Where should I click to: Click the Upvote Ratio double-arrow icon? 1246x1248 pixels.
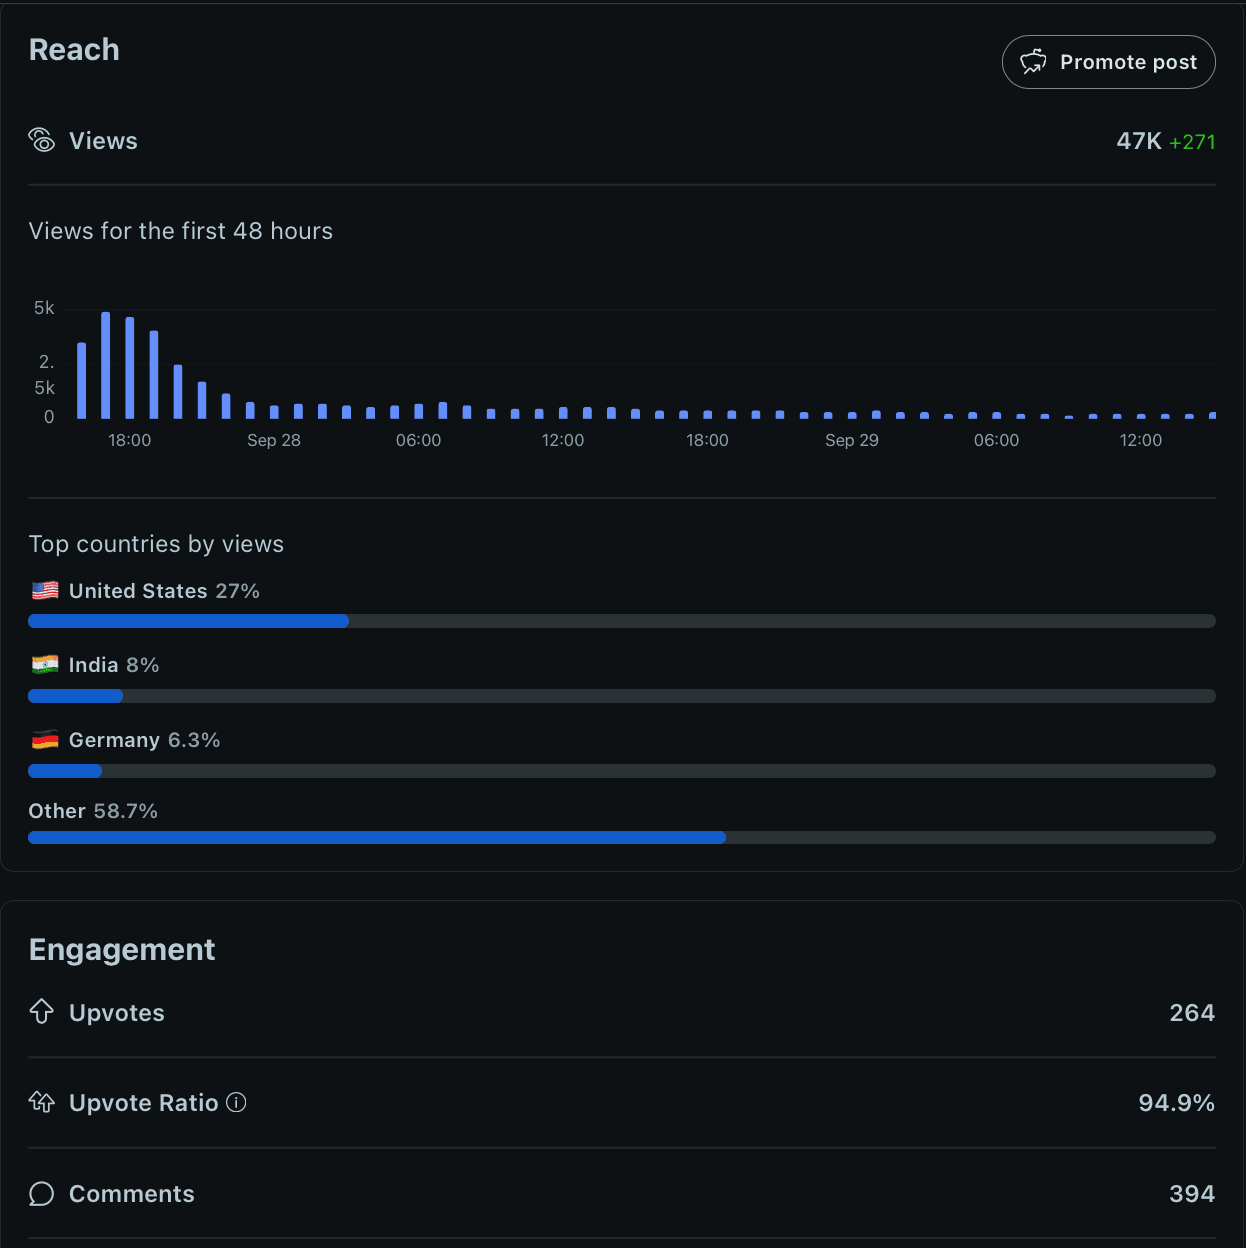point(42,1102)
